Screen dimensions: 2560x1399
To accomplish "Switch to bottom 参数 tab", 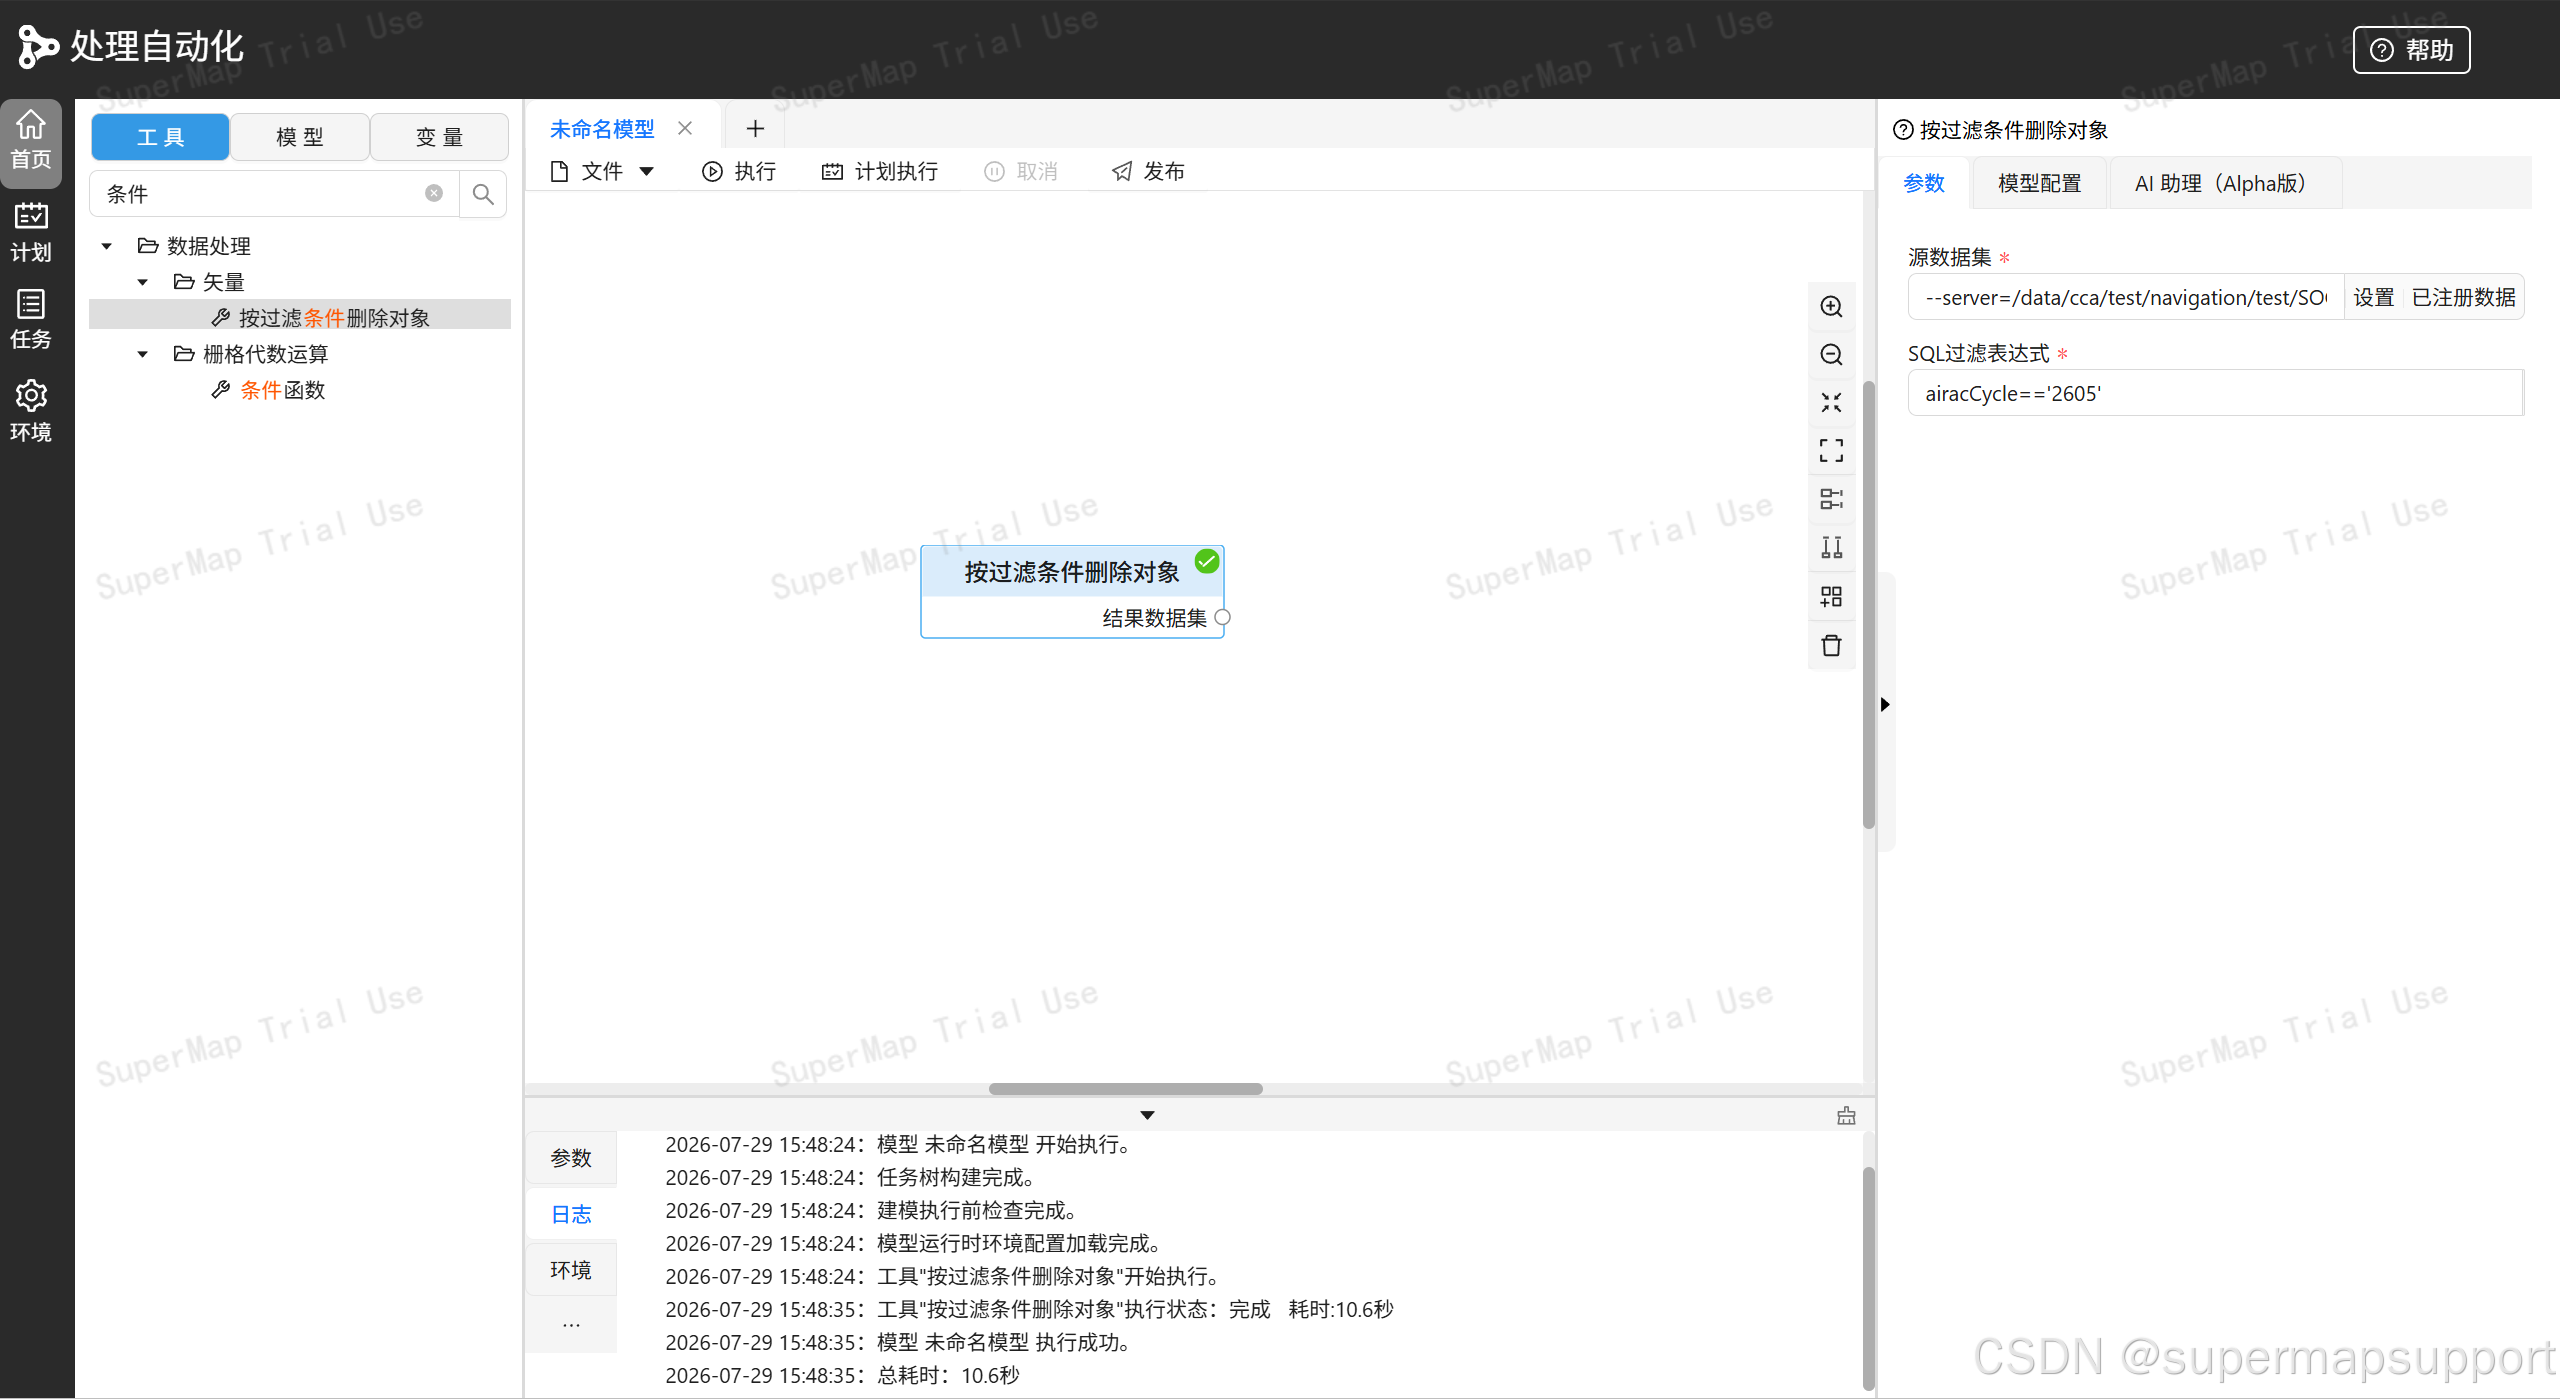I will (x=571, y=1158).
